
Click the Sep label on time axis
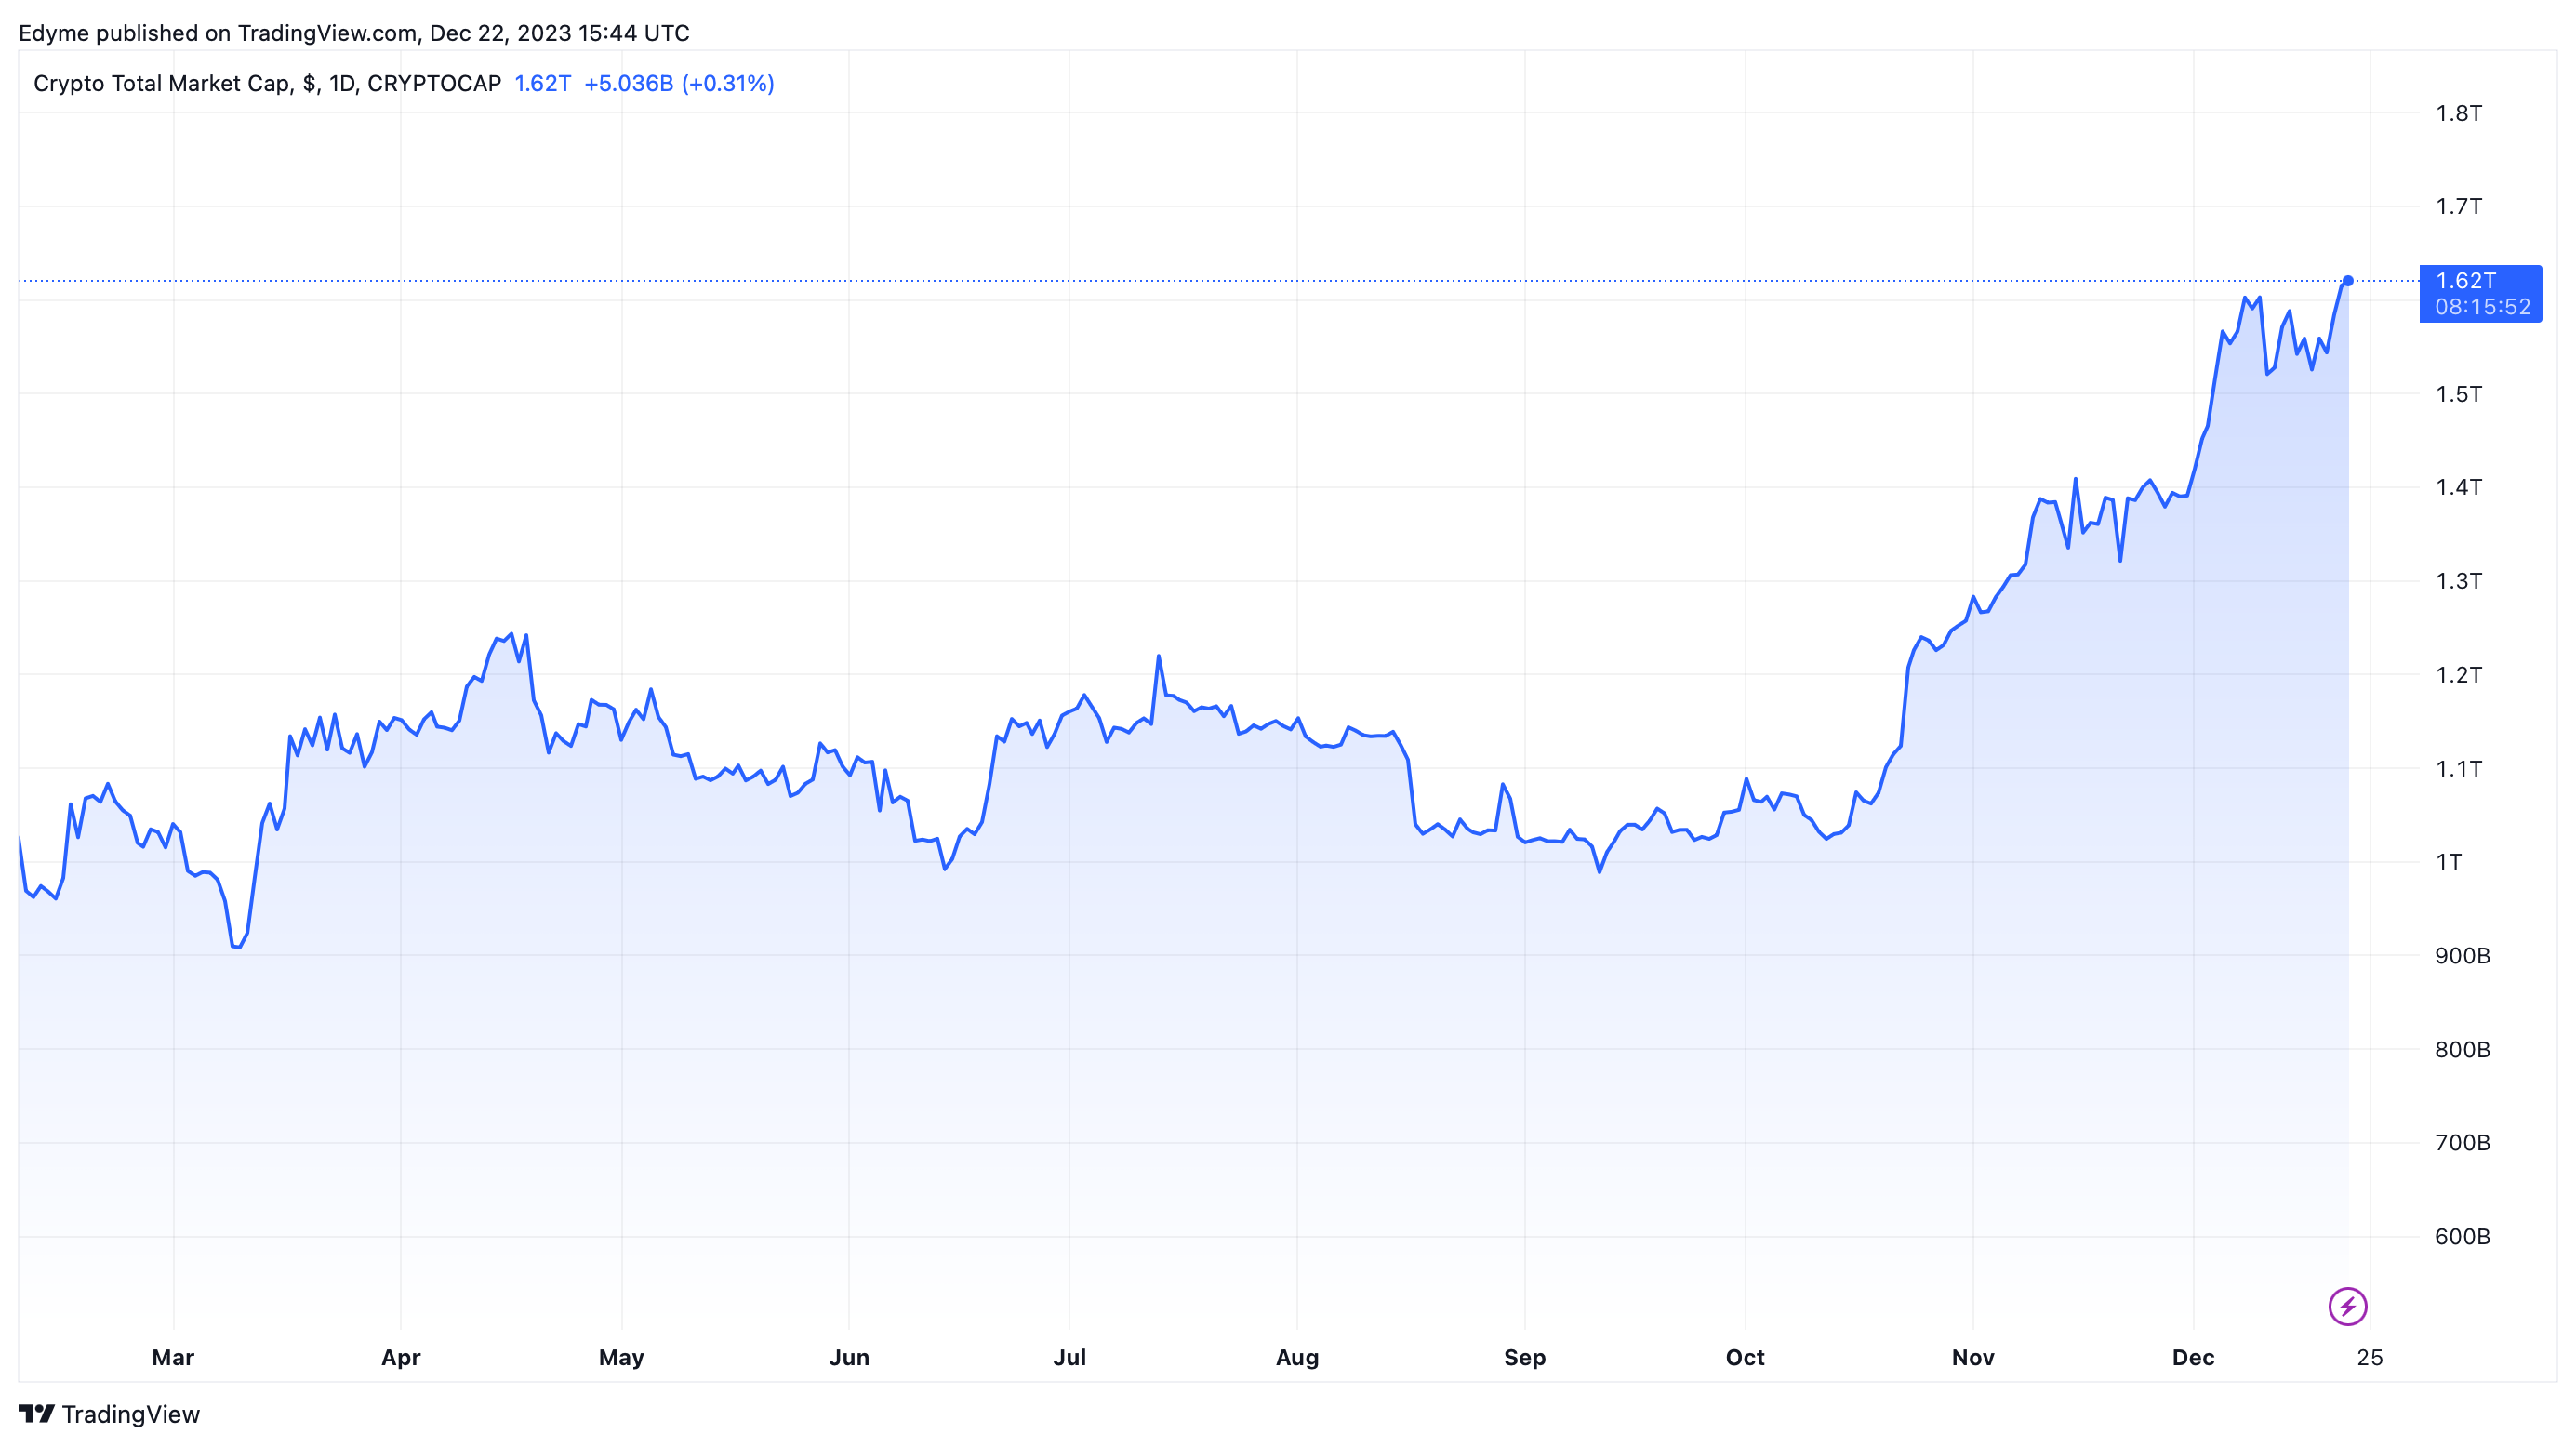pos(1524,1357)
